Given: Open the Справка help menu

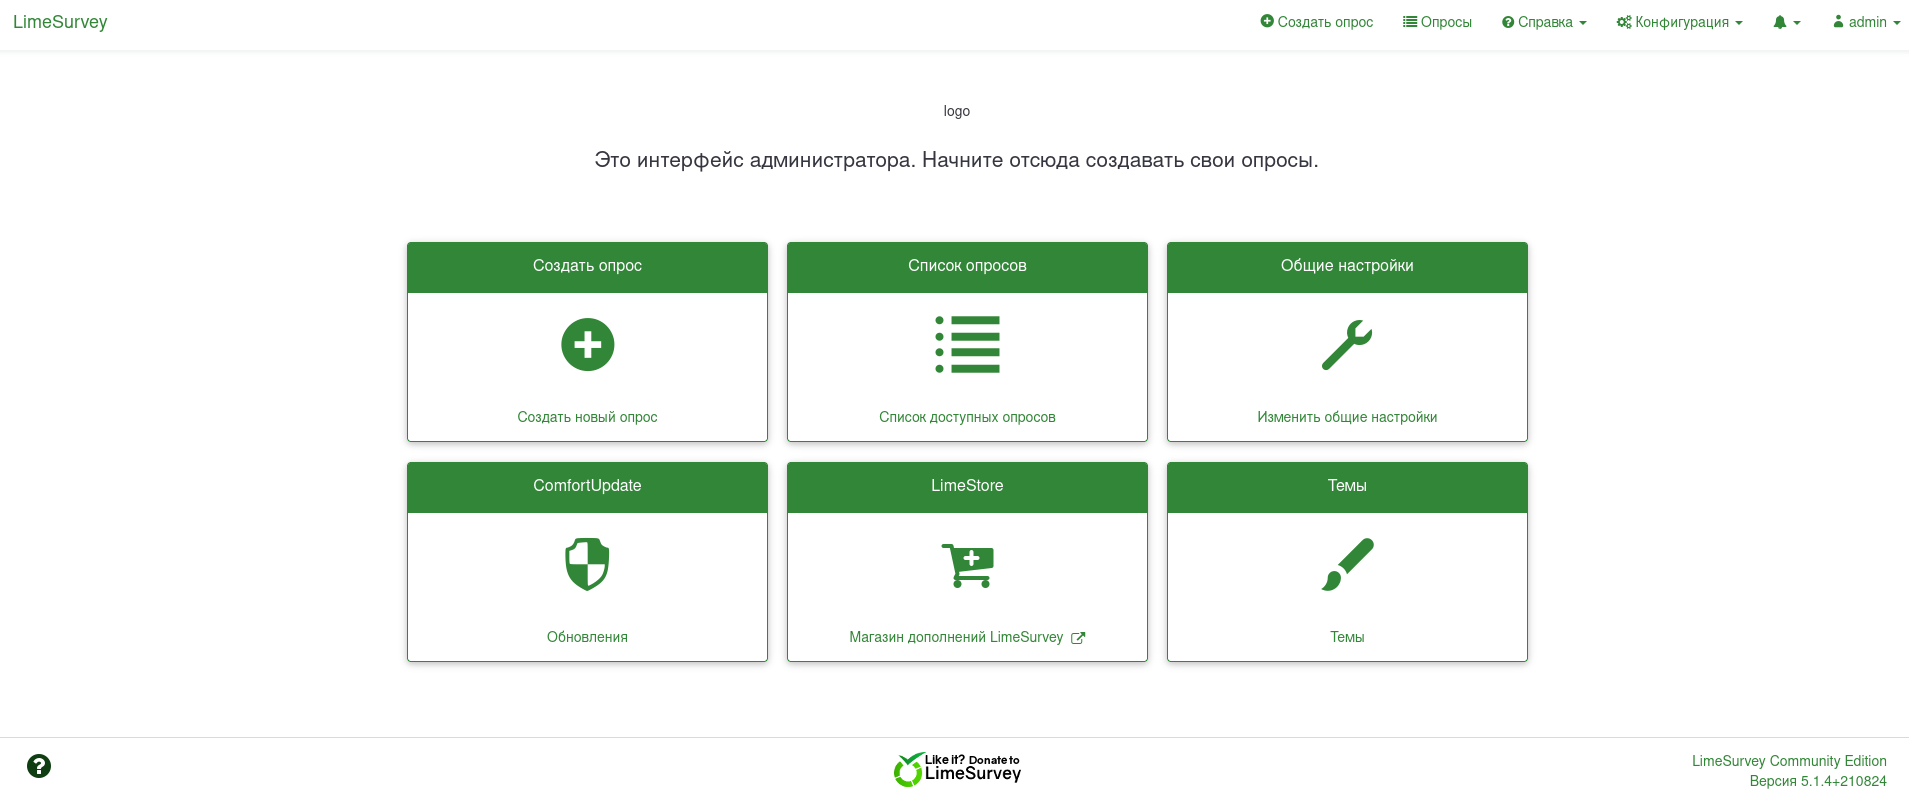Looking at the screenshot, I should point(1544,22).
